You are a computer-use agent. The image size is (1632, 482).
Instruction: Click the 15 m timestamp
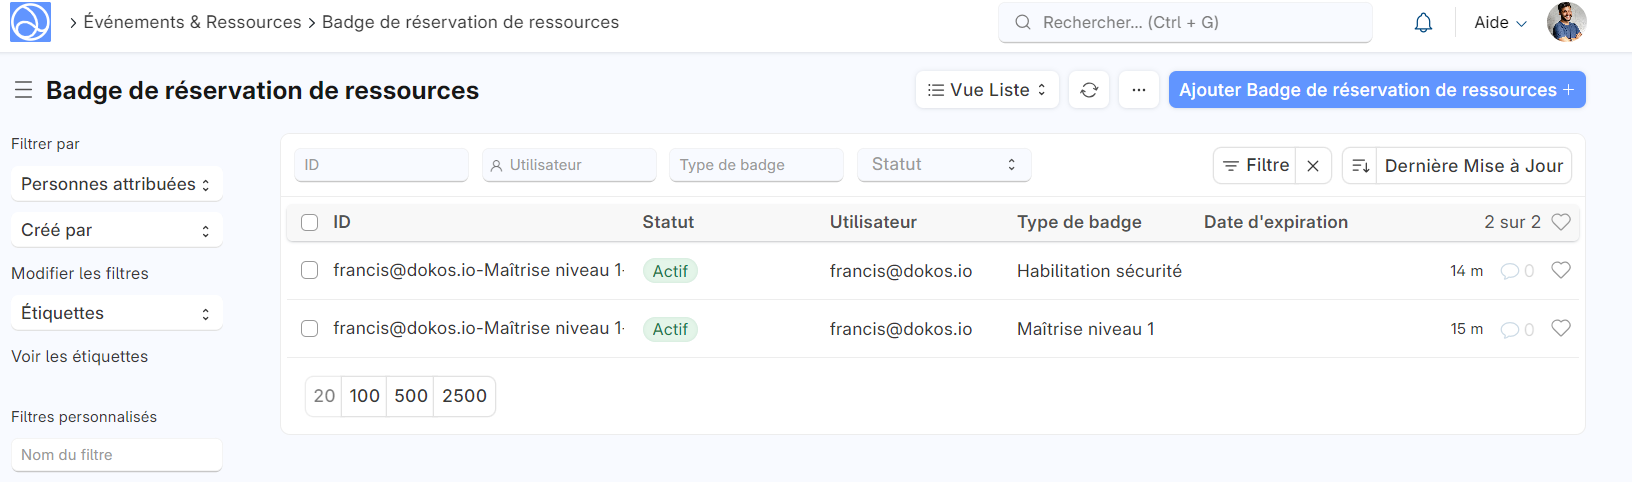[1467, 329]
